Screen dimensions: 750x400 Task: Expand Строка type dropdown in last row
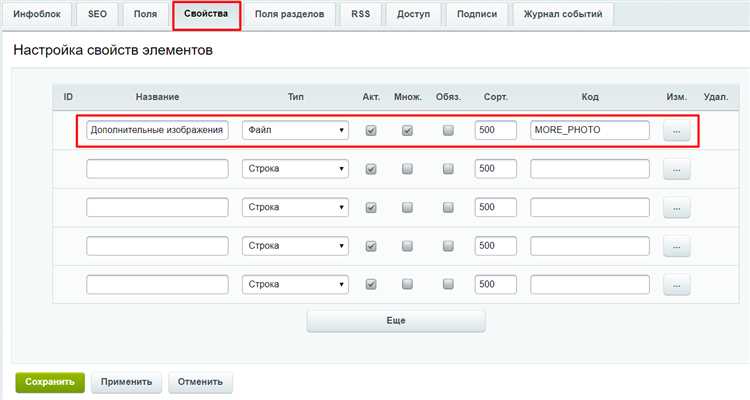[295, 284]
